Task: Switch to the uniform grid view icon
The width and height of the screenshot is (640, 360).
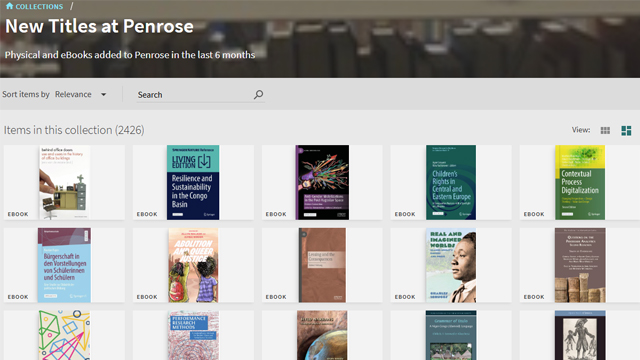Action: click(x=605, y=130)
